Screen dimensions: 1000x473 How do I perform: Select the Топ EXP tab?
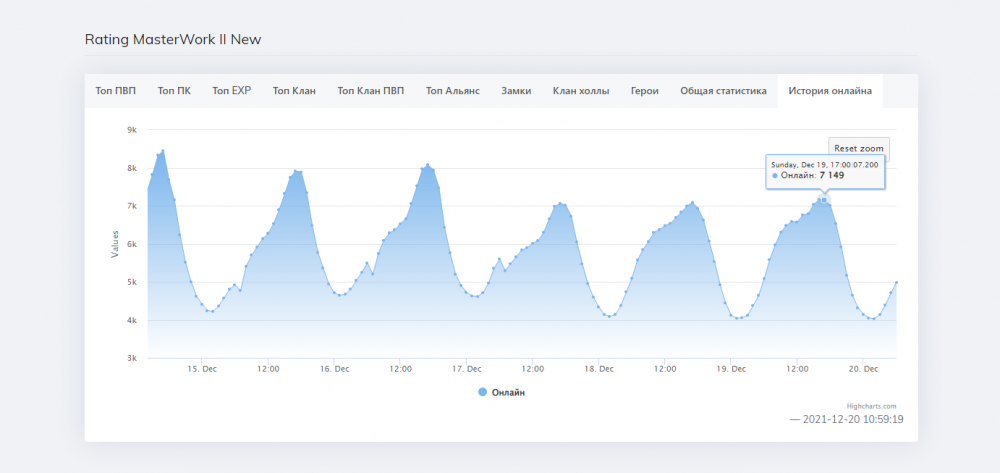[x=231, y=91]
